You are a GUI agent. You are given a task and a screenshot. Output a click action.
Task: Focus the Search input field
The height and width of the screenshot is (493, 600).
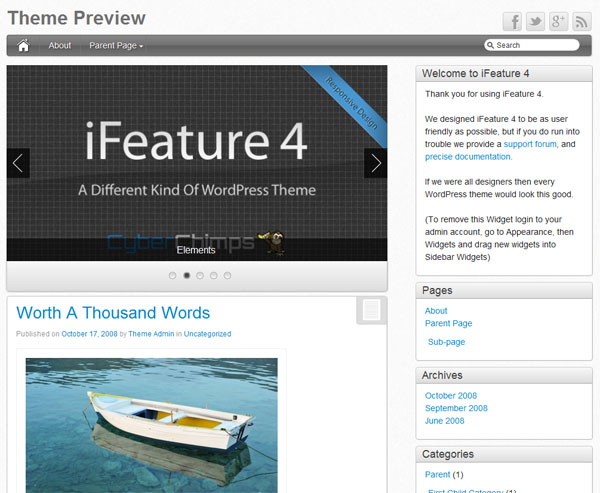click(532, 45)
